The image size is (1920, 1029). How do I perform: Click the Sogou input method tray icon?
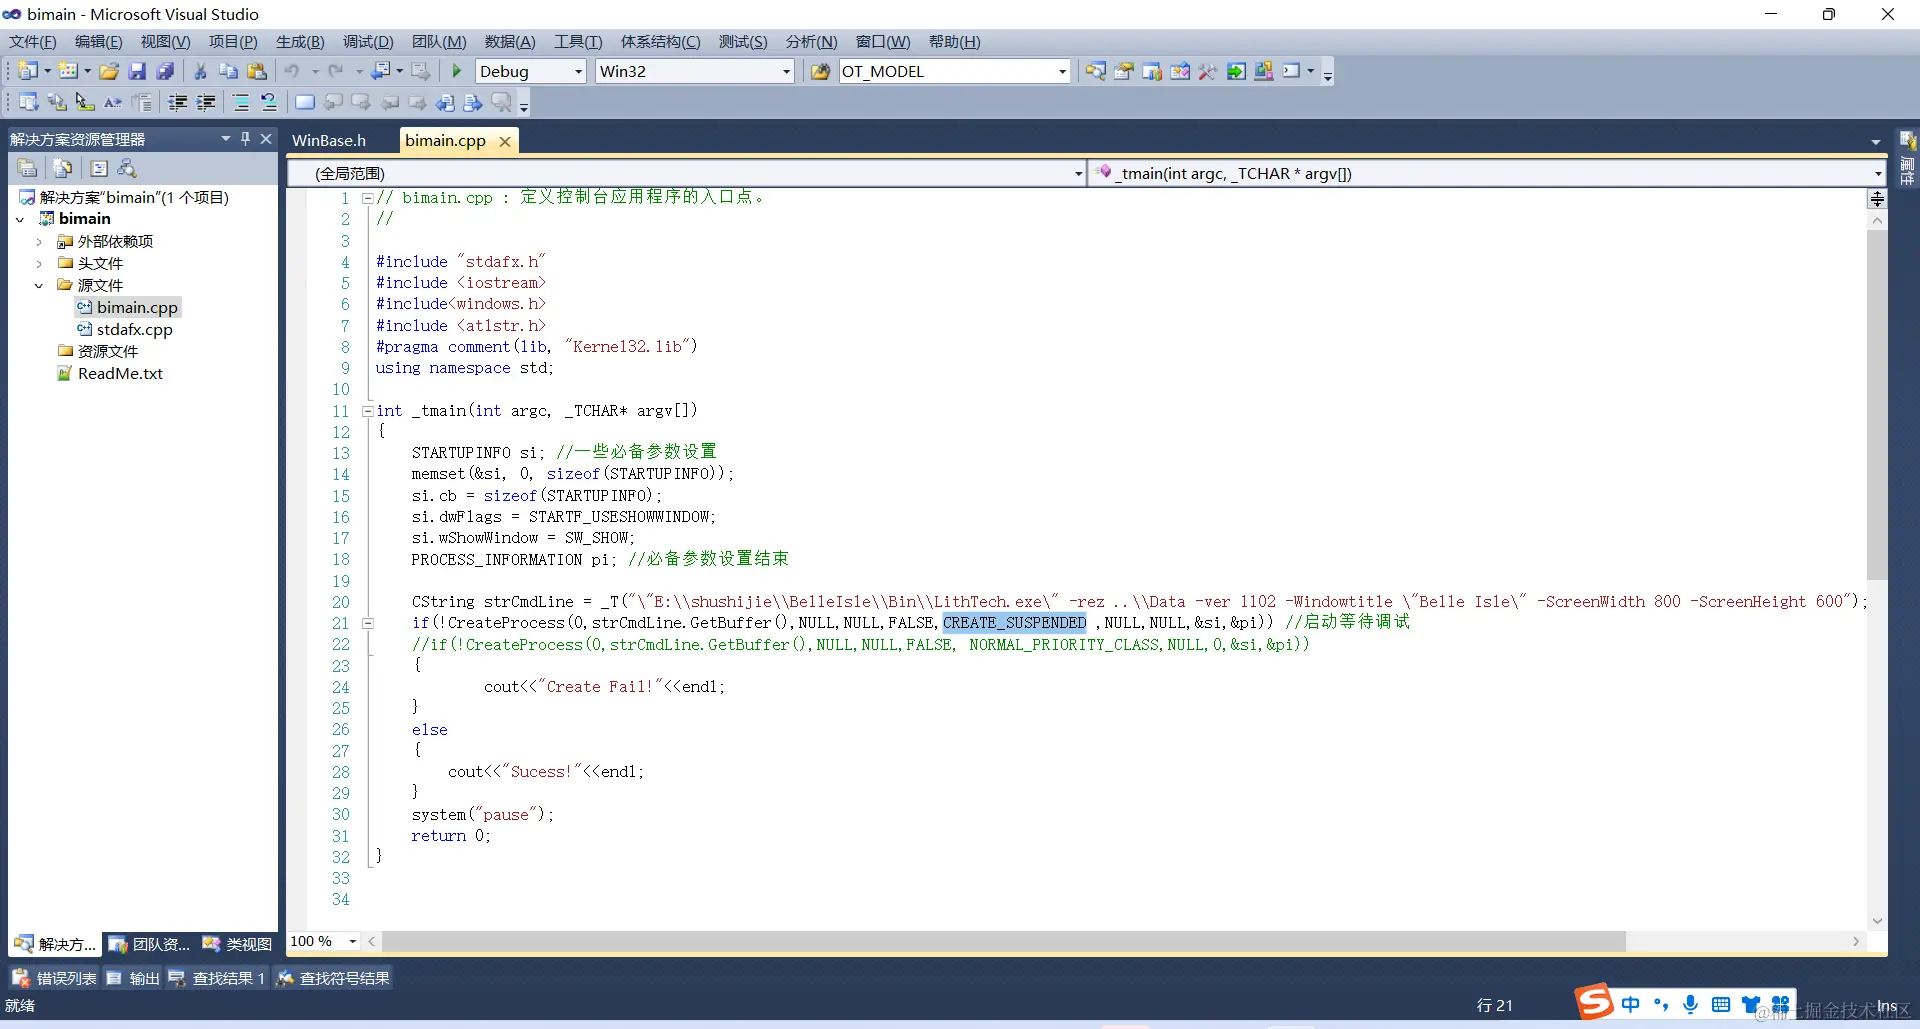(1594, 1002)
